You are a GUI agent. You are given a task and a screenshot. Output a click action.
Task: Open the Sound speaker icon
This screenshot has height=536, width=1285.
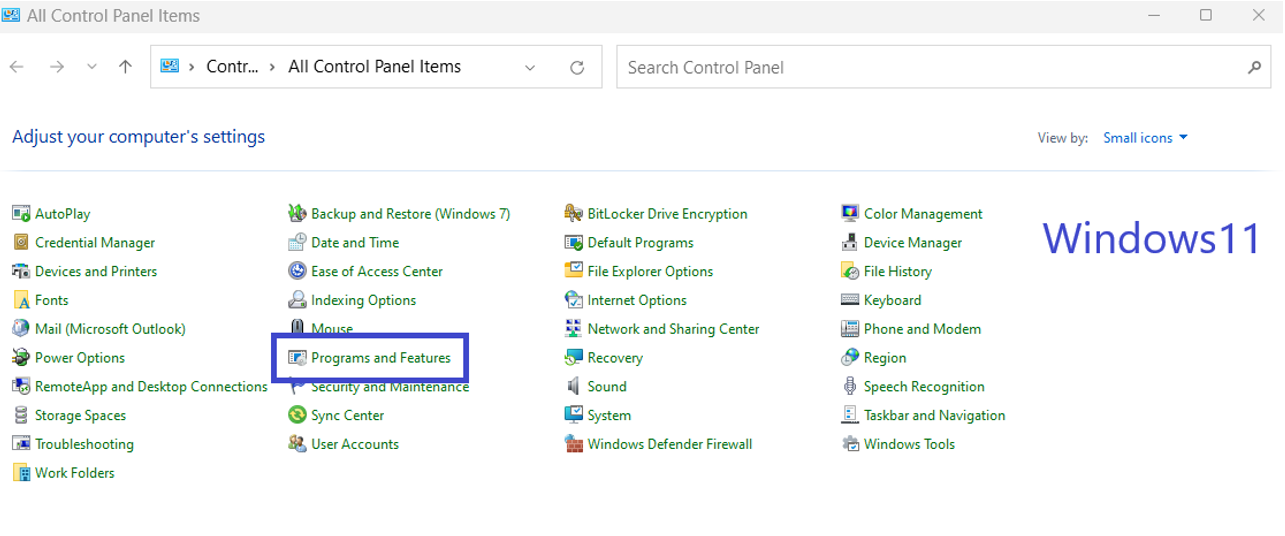(x=573, y=387)
